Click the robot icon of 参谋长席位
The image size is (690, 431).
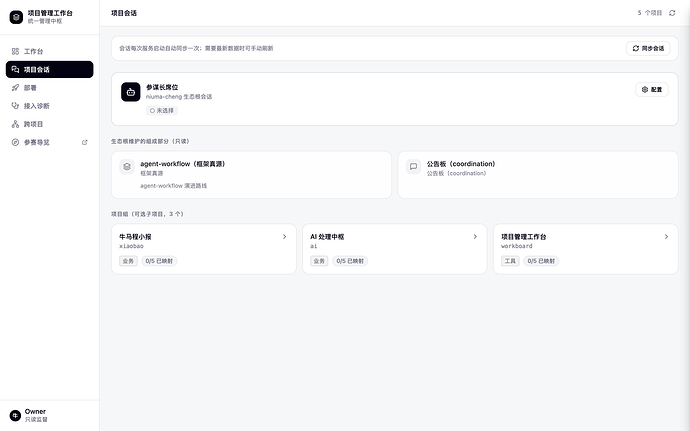point(131,92)
